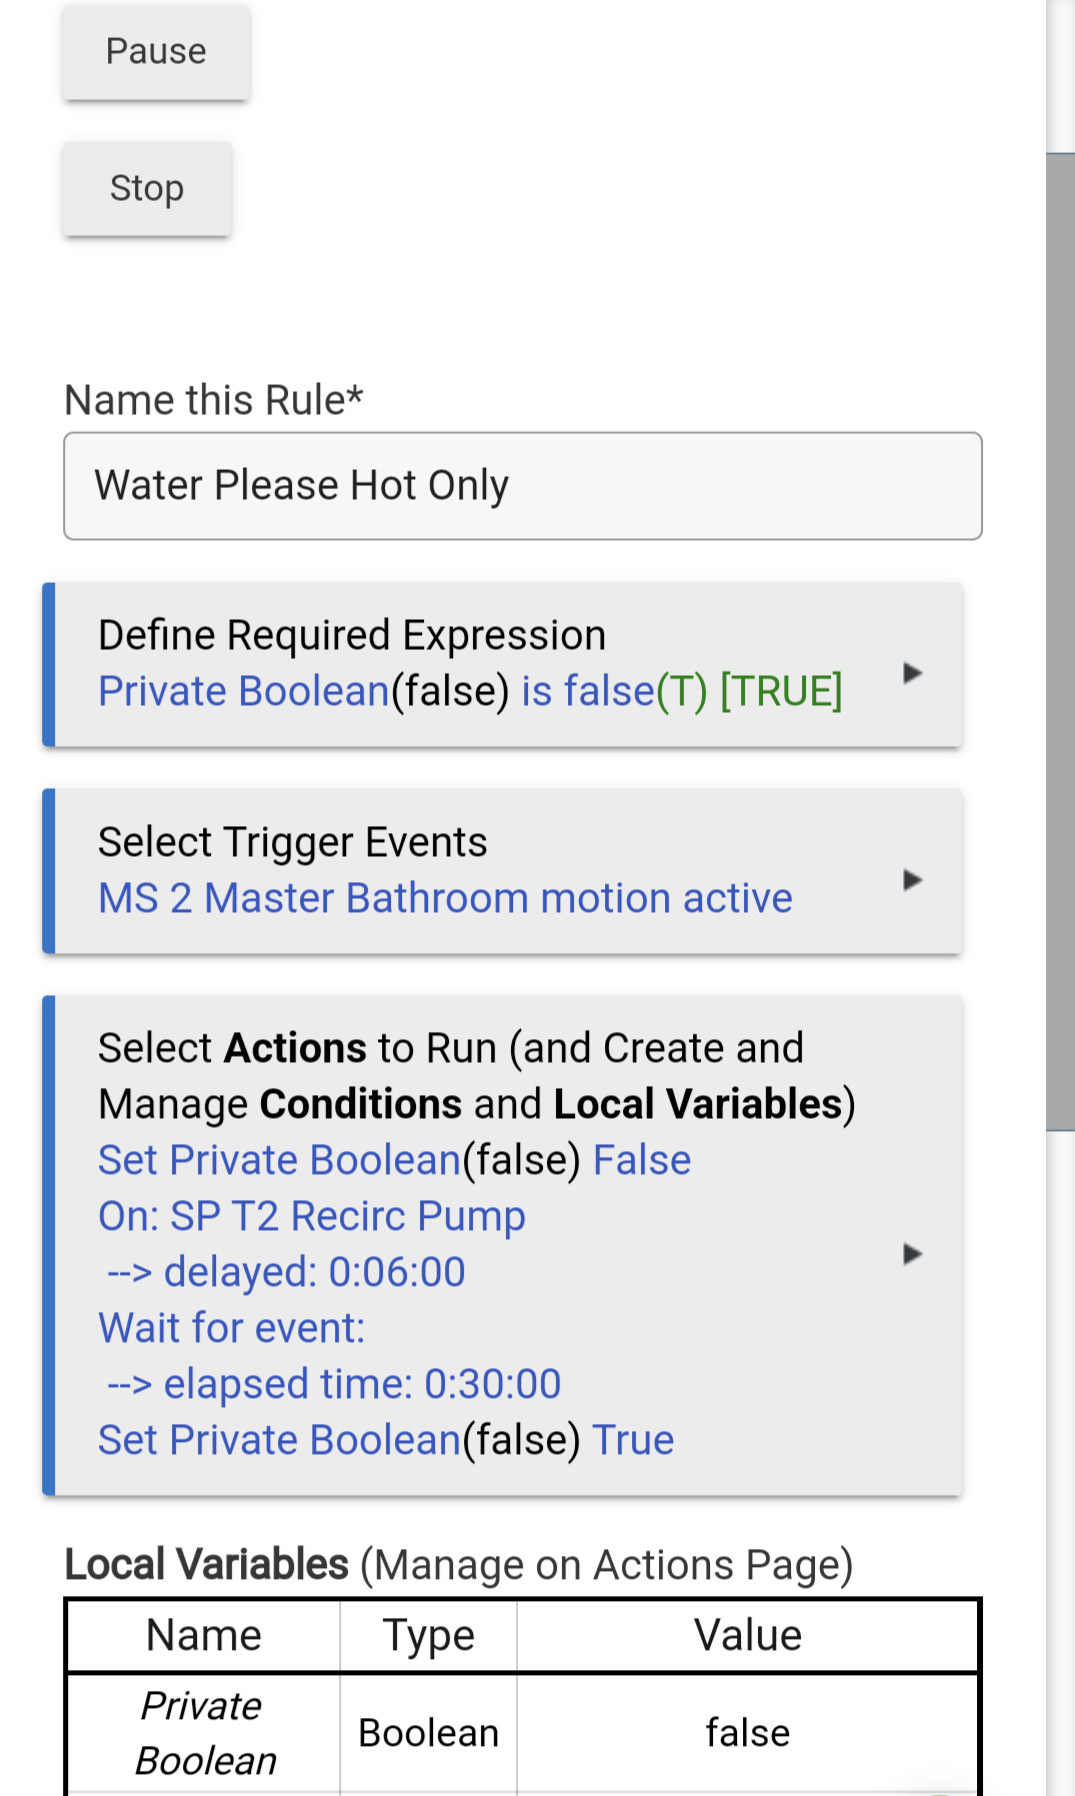
Task: Expand Select Actions to Run arrow
Action: tap(911, 1254)
